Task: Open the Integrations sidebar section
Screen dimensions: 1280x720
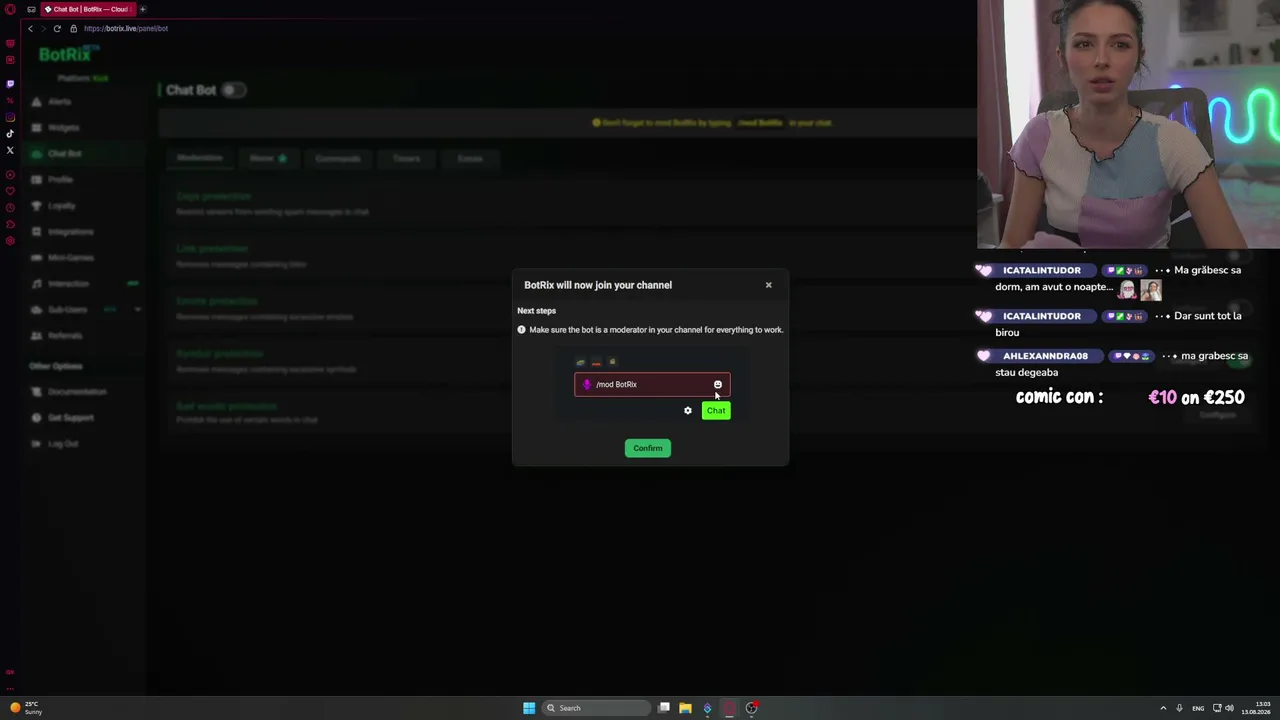Action: (x=70, y=232)
